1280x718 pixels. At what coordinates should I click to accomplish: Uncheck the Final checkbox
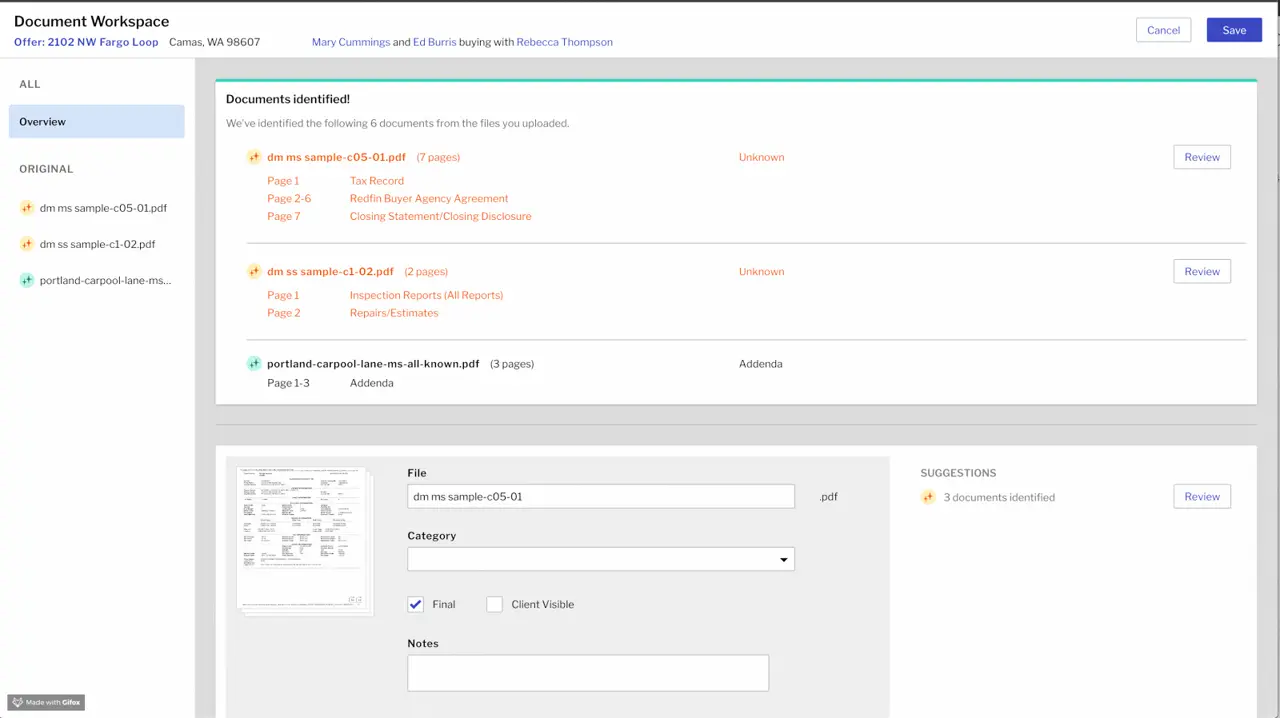point(416,604)
